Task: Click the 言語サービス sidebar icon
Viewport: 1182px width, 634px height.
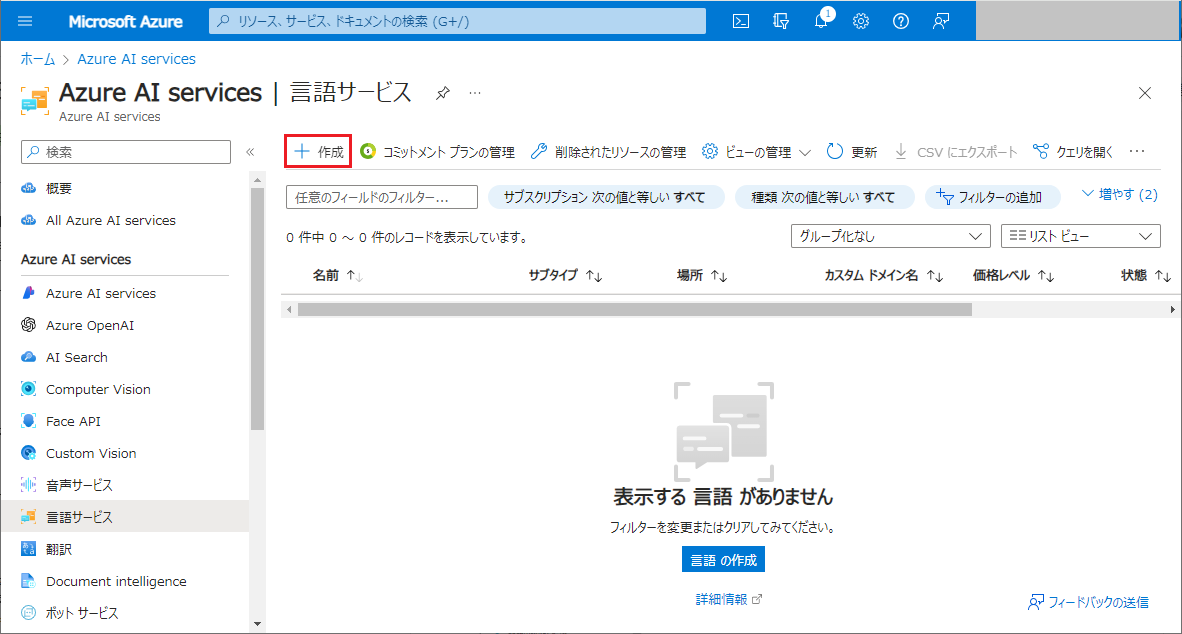Action: (29, 517)
